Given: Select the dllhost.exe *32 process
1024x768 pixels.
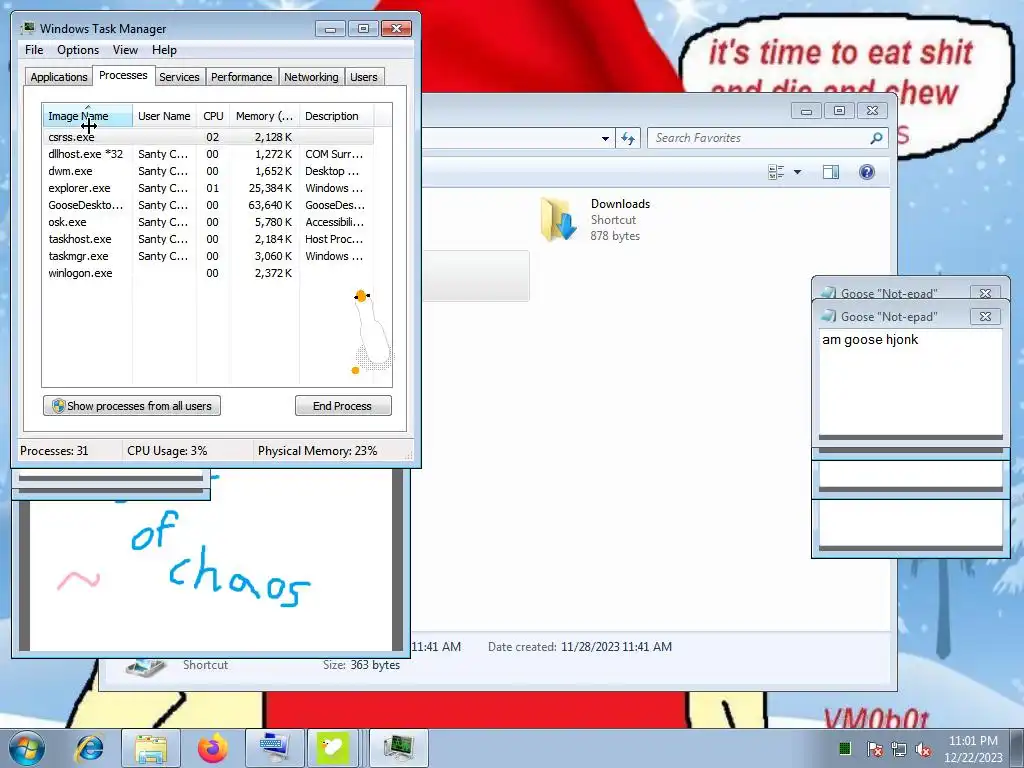Looking at the screenshot, I should pyautogui.click(x=208, y=154).
